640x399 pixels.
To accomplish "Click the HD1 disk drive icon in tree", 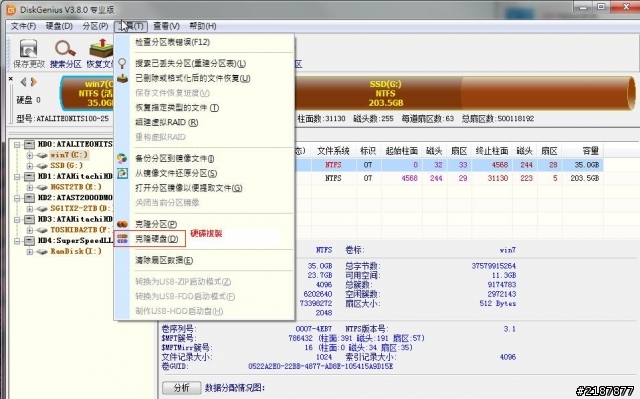I will (x=29, y=176).
